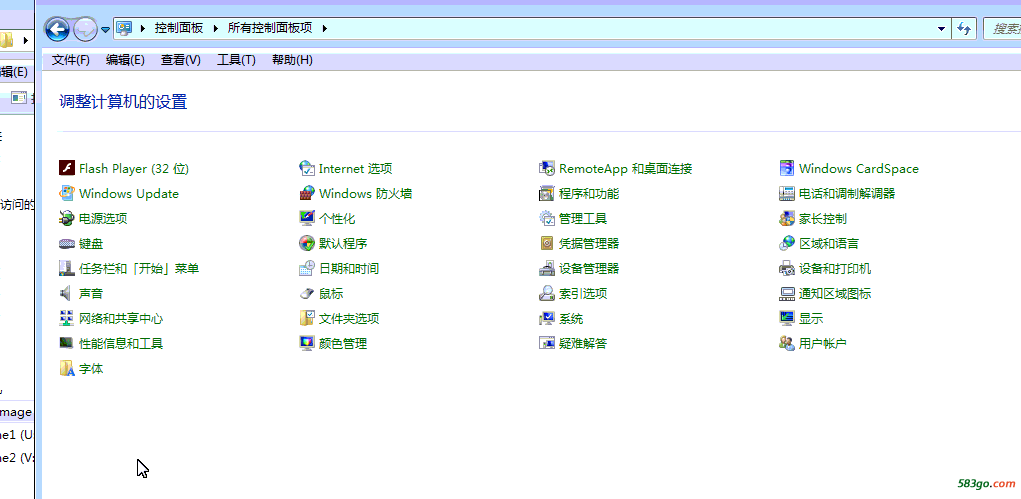Viewport: 1021px width, 499px height.
Task: Expand arrow after 控制面板 breadcrumb
Action: (216, 28)
